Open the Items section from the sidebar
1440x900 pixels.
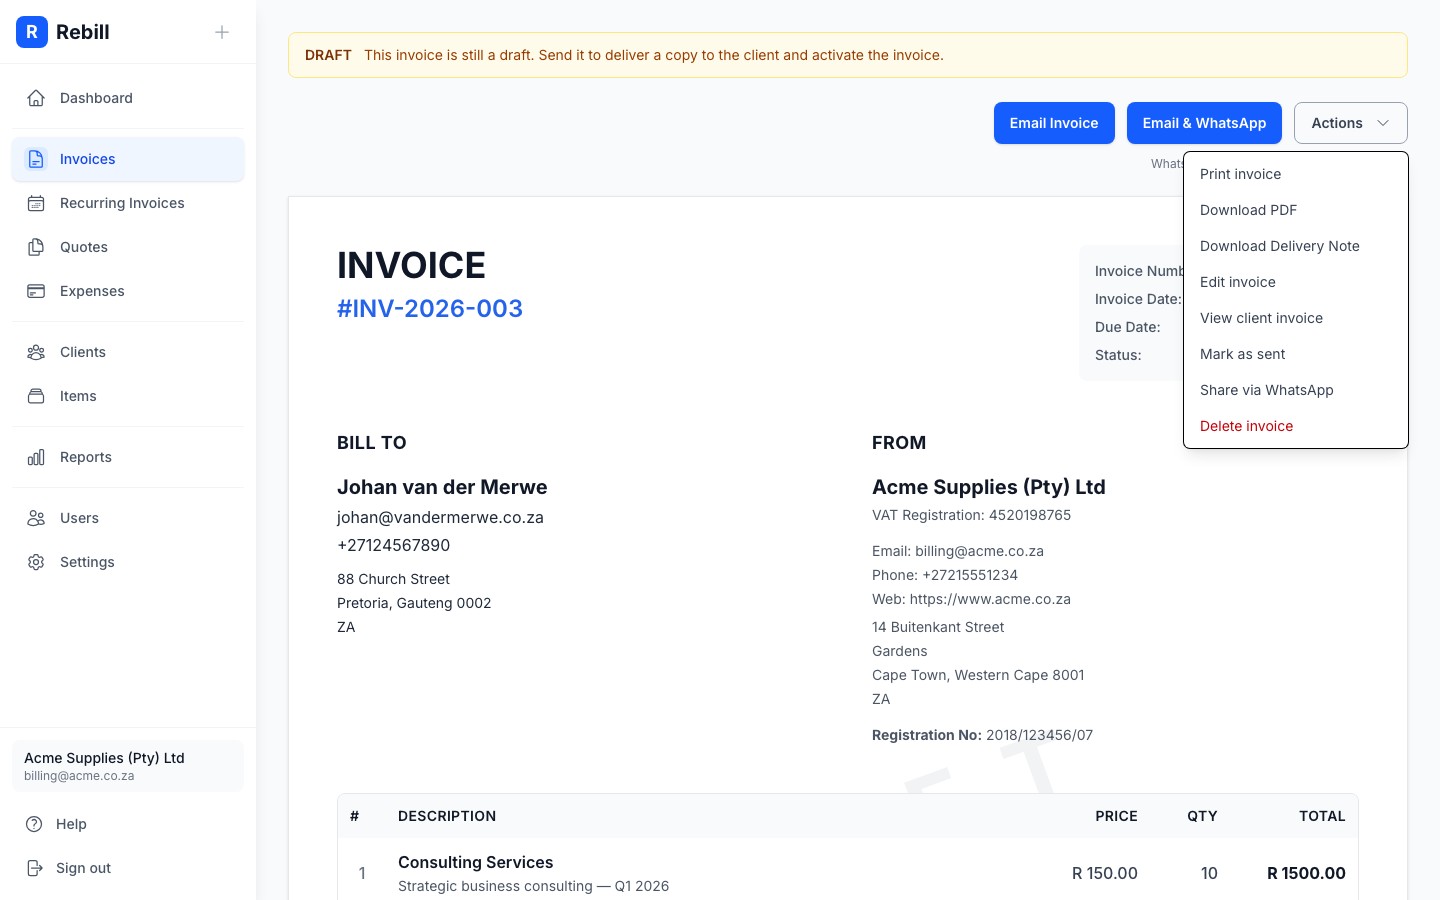coord(36,396)
